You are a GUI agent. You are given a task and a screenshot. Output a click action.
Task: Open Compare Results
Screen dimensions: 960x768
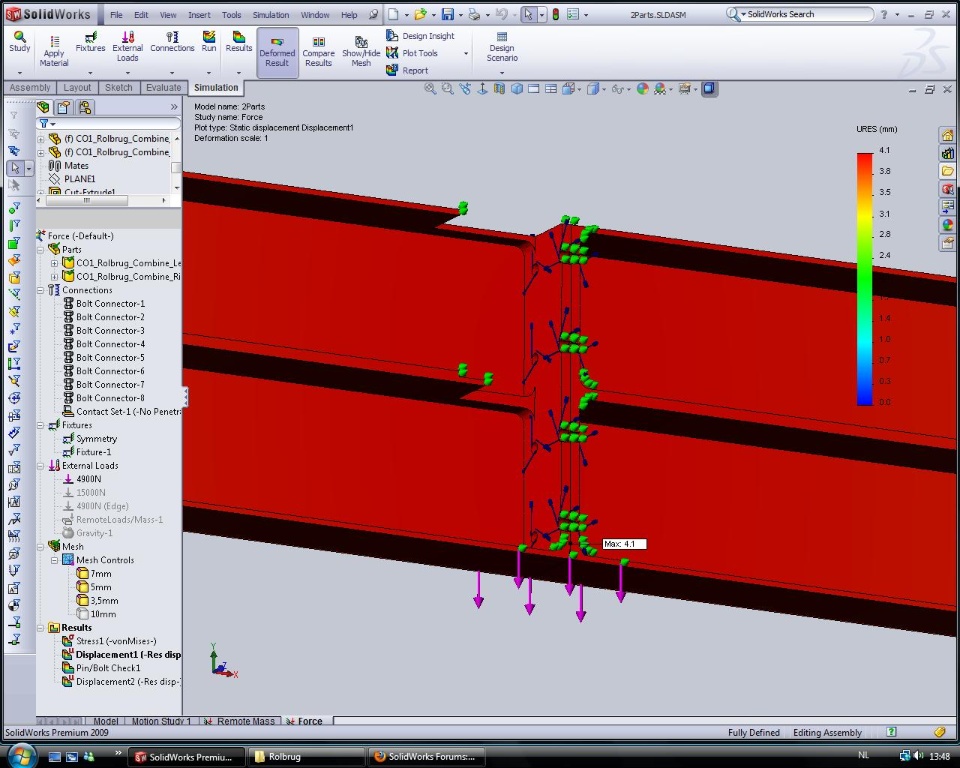coord(318,52)
